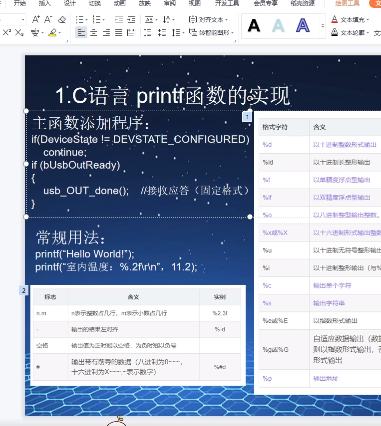Open the font size dropdown
381x426 pixels.
pyautogui.click(x=23, y=20)
